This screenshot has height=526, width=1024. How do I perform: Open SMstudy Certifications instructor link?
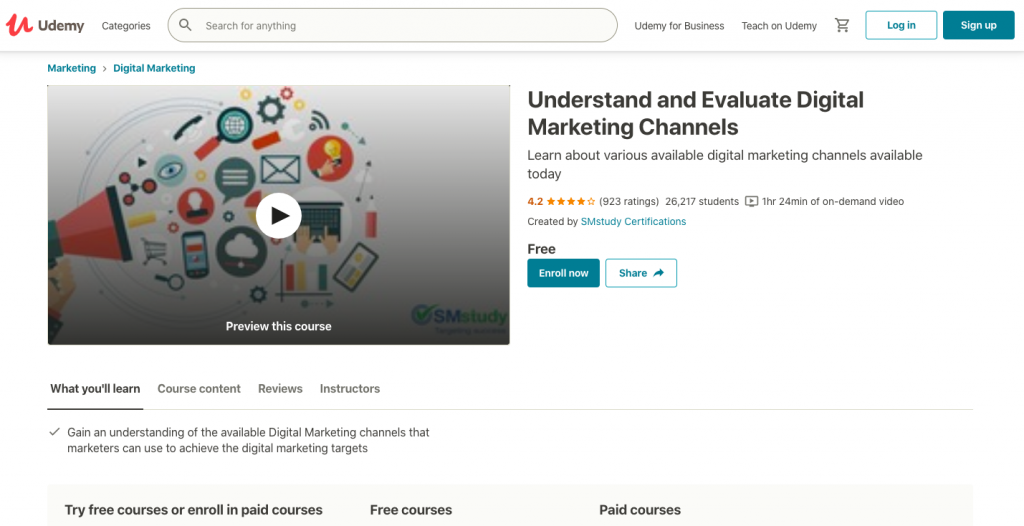633,222
